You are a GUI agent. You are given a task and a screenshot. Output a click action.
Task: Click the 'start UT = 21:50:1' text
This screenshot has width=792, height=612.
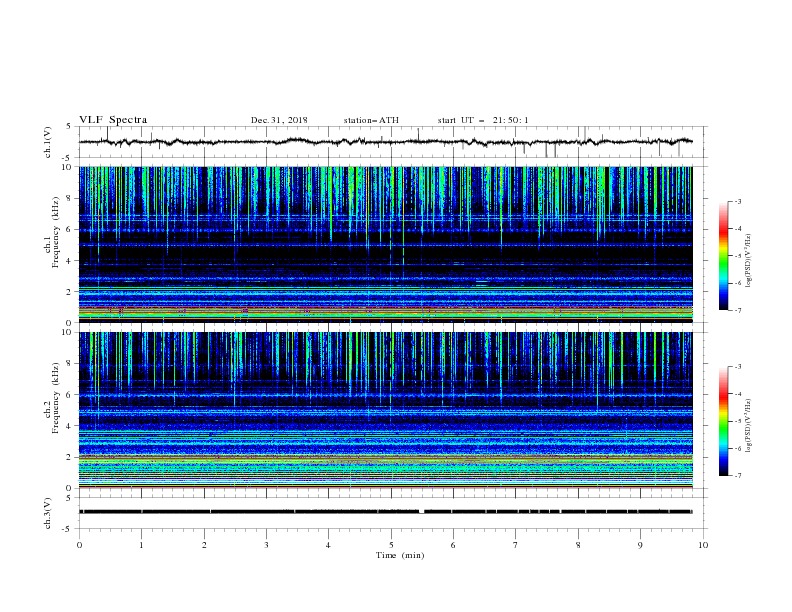[x=483, y=120]
